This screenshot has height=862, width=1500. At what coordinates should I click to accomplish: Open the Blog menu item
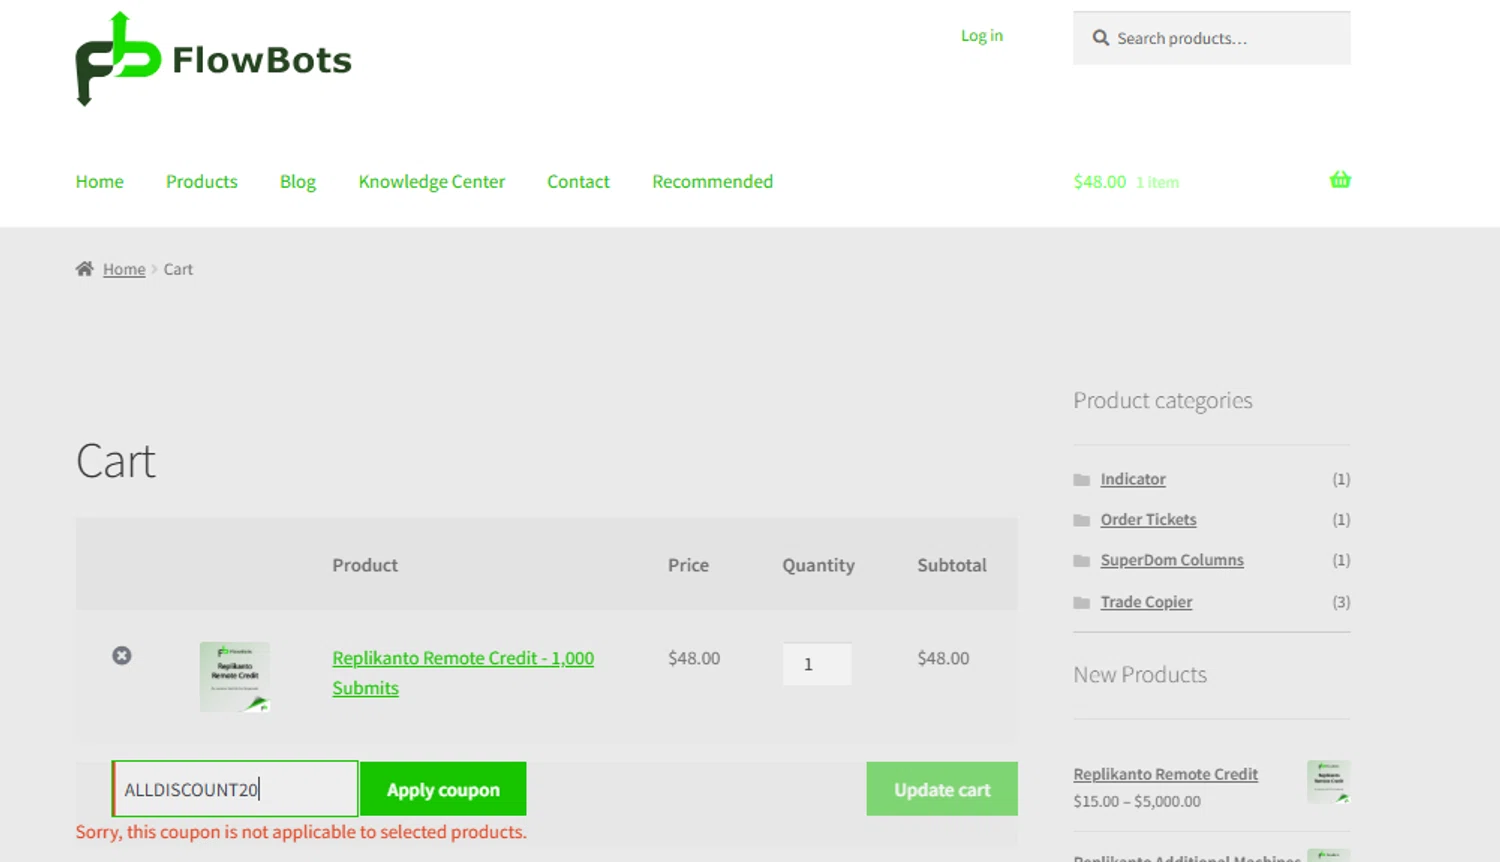[x=298, y=181]
